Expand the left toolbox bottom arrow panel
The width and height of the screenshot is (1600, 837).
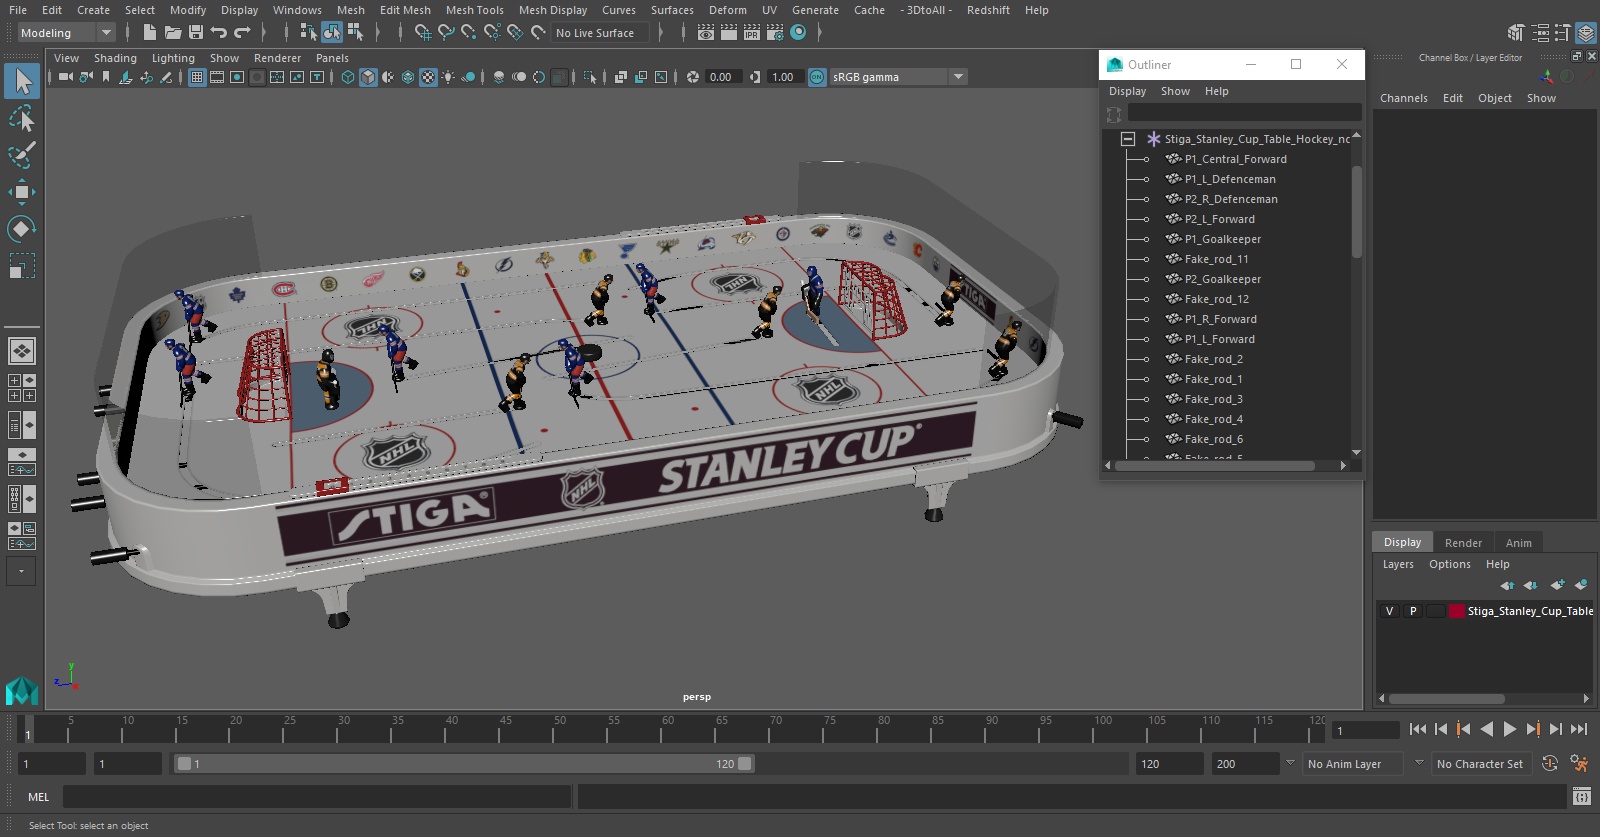point(21,571)
